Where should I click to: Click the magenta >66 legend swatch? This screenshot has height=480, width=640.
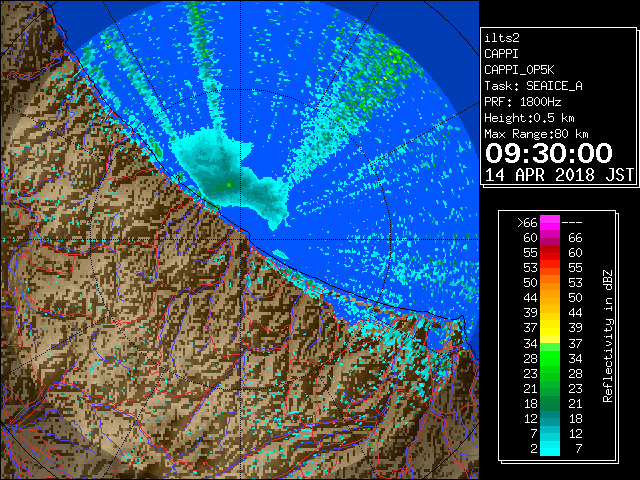tap(550, 223)
